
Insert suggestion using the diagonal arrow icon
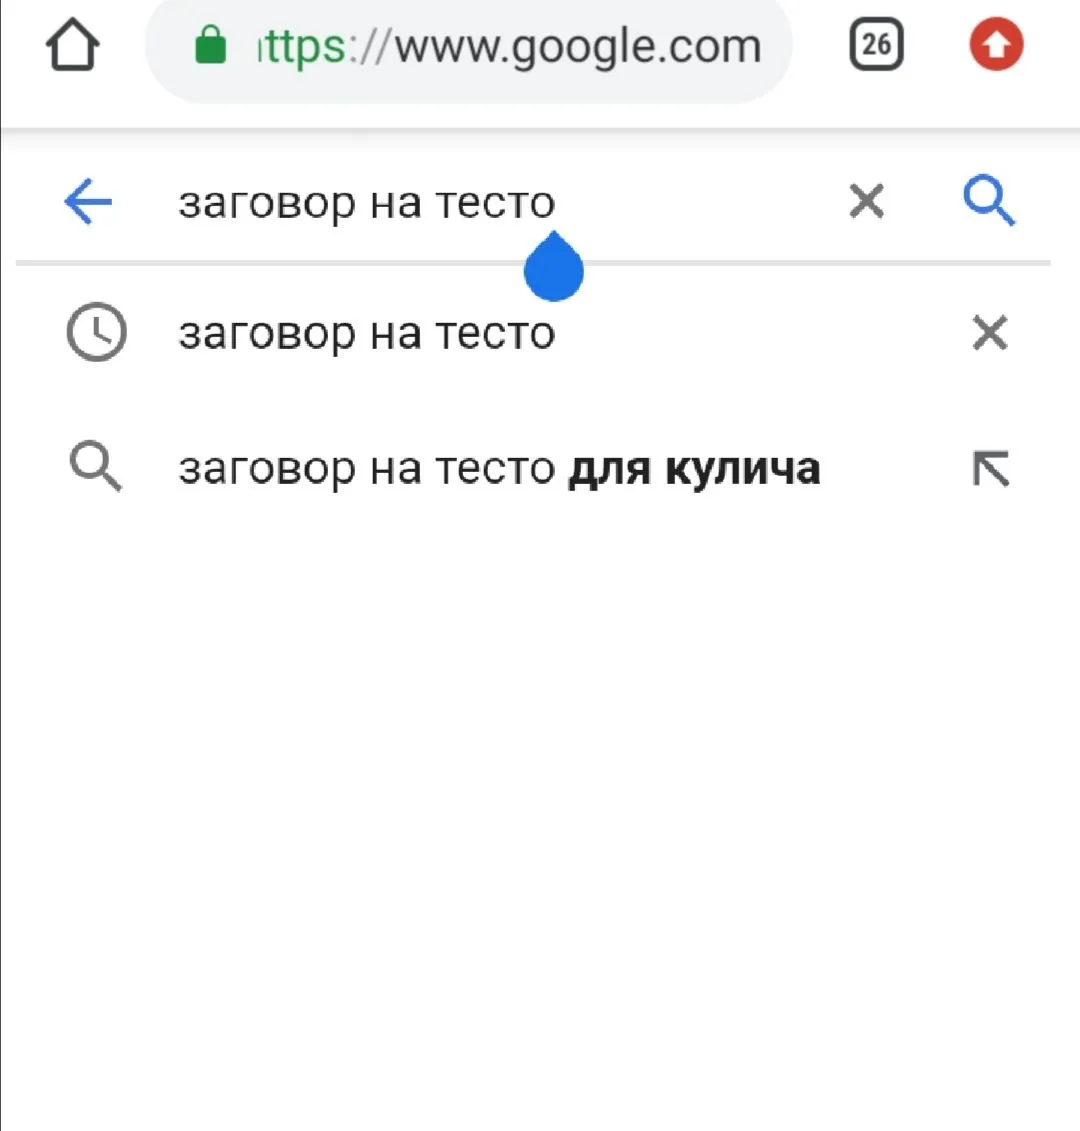coord(990,468)
